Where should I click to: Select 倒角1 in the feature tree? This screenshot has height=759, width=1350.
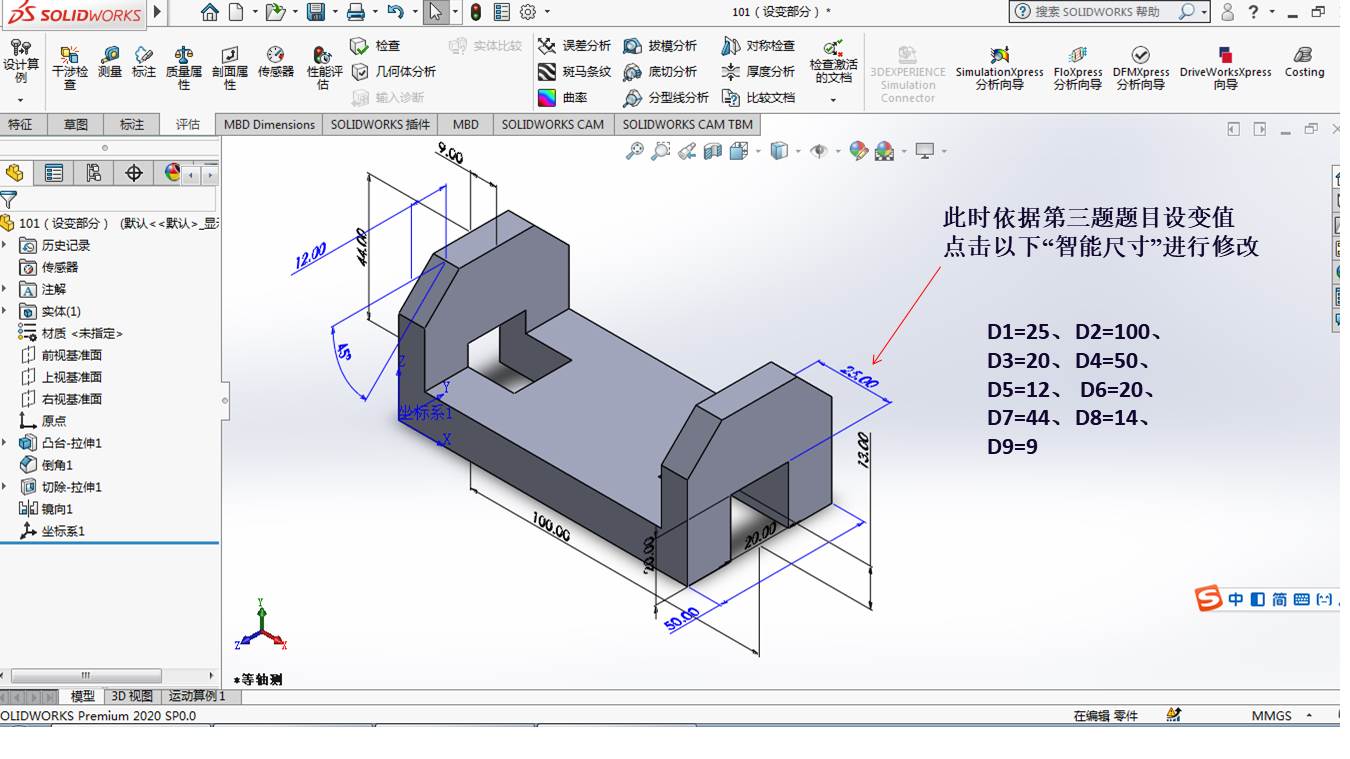point(47,465)
